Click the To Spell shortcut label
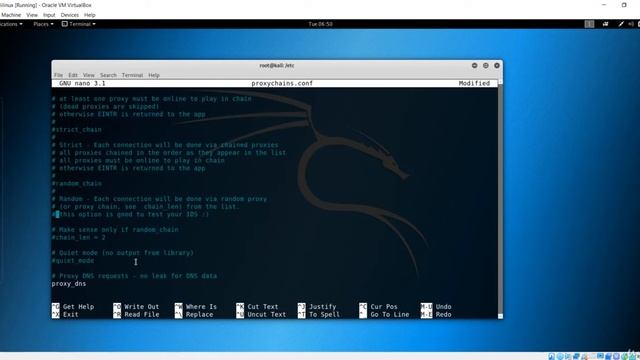Image resolution: width=640 pixels, height=360 pixels. [324, 314]
